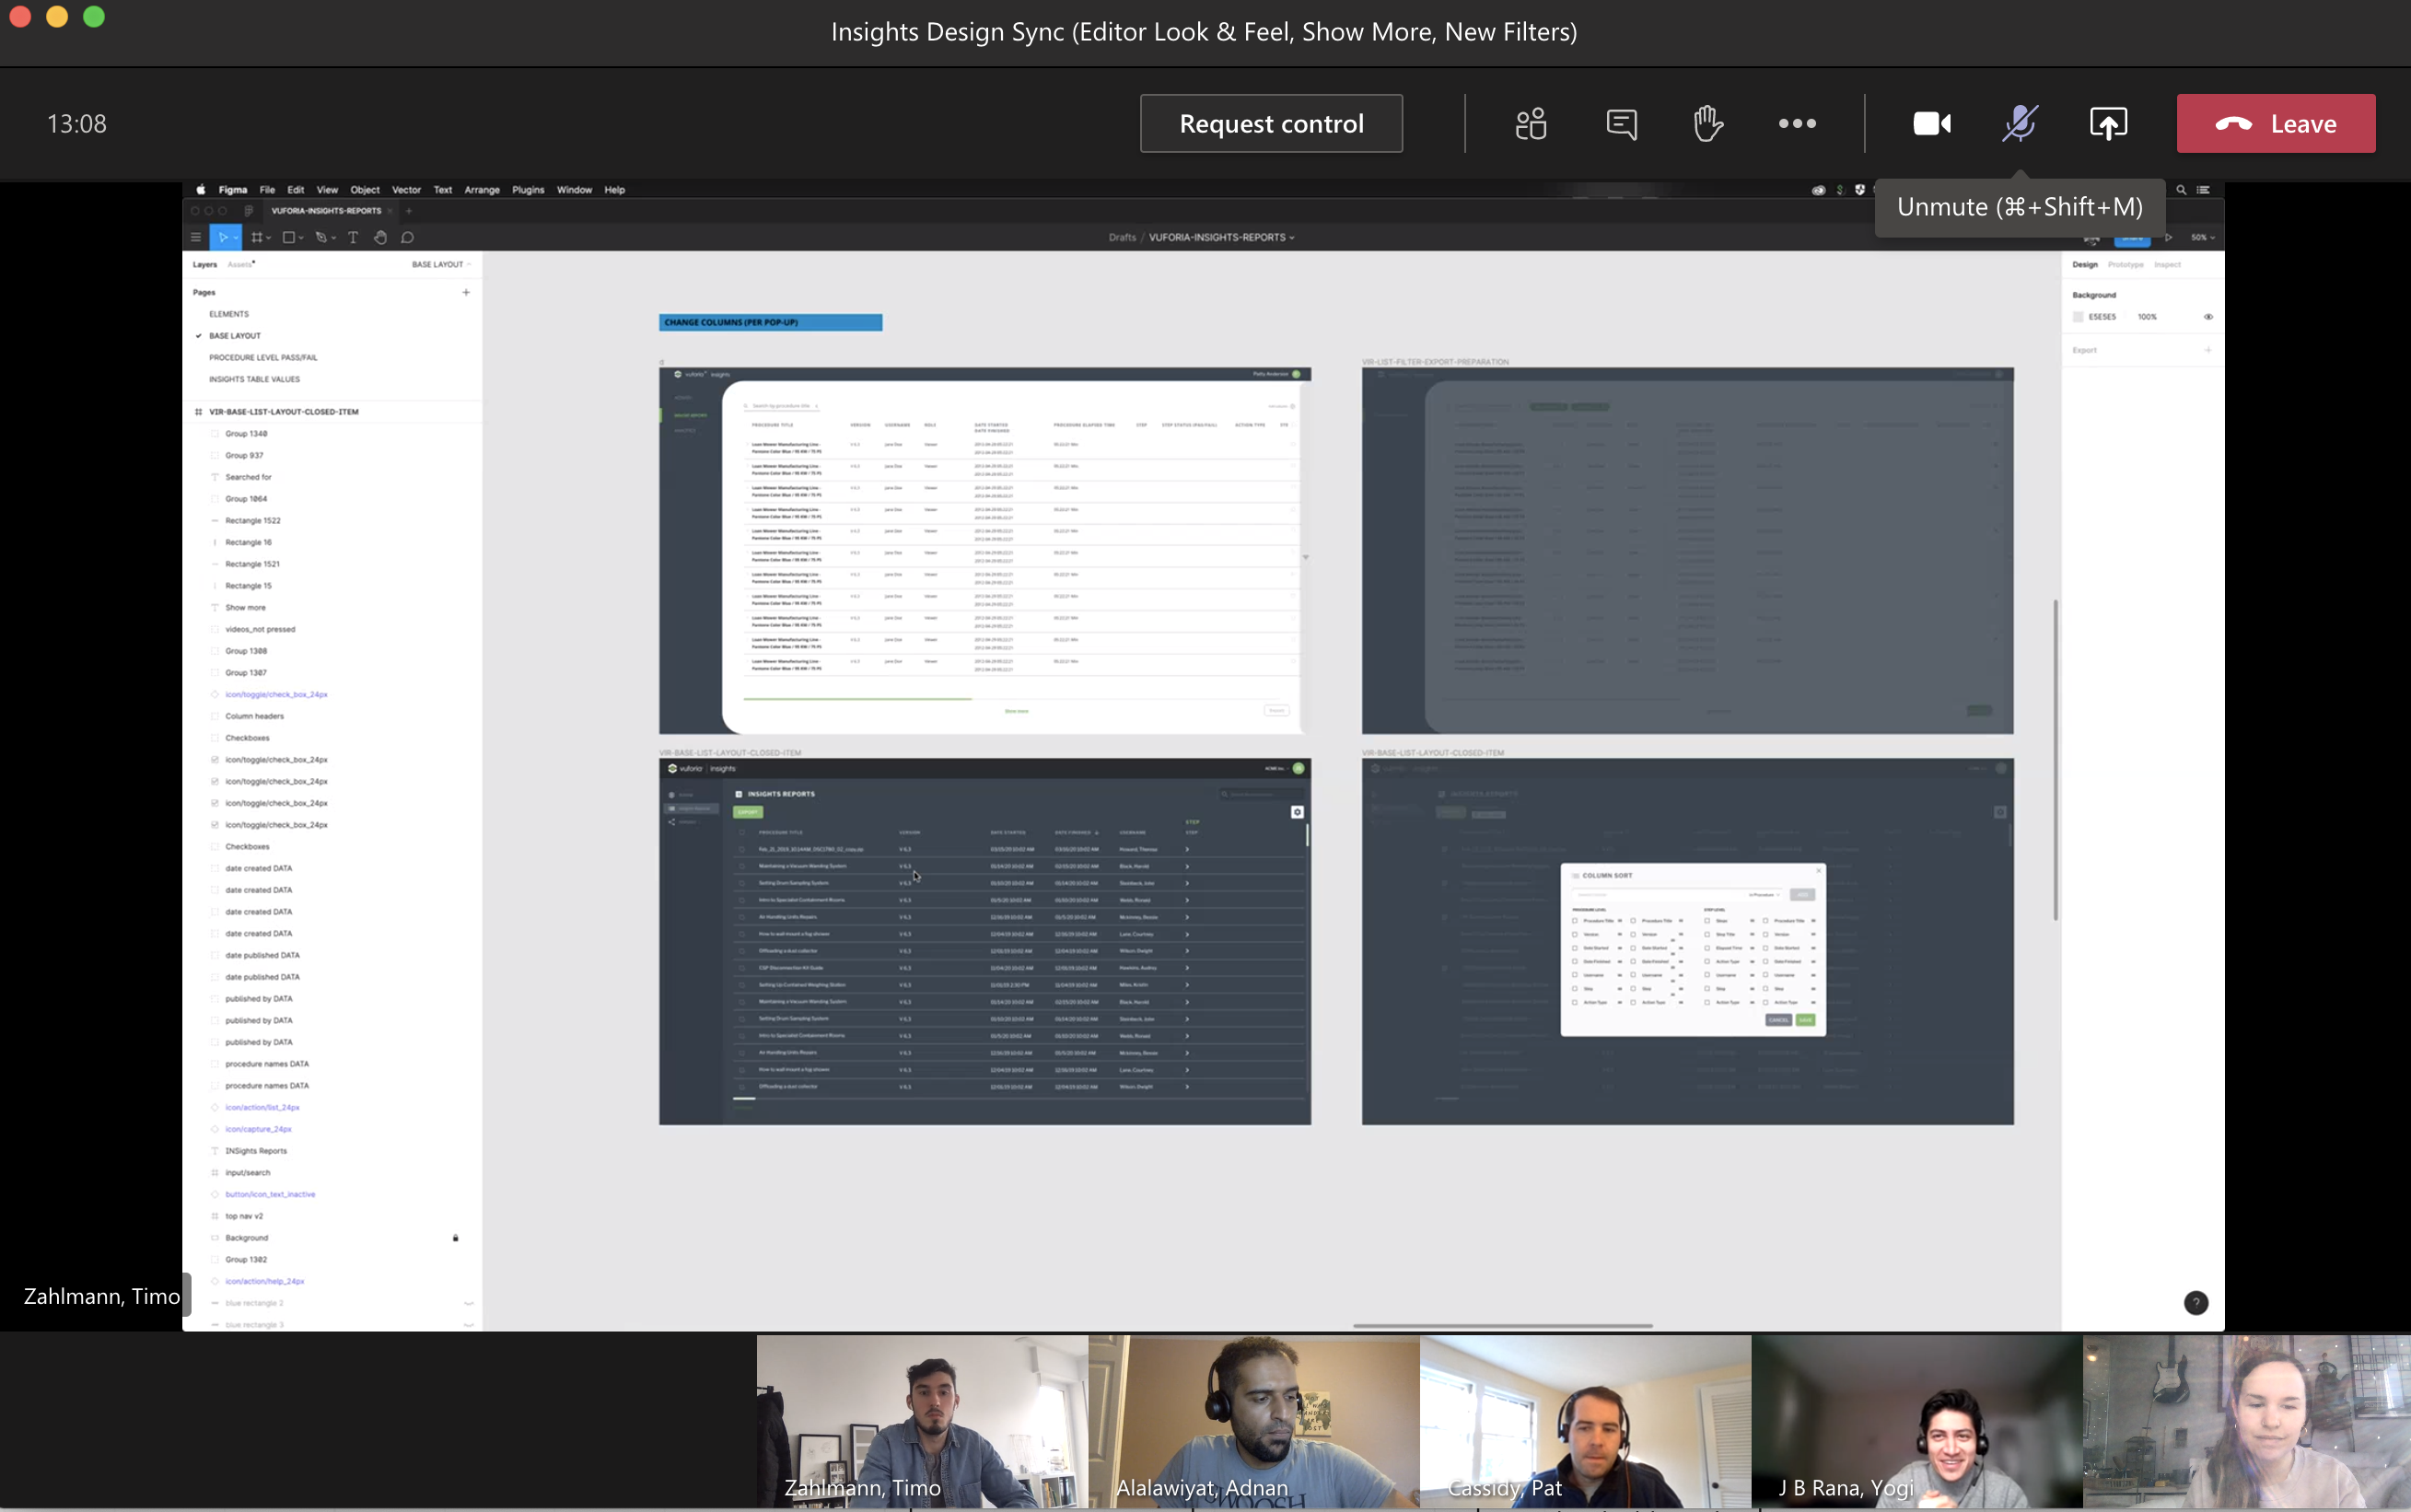Image resolution: width=2411 pixels, height=1512 pixels.
Task: Leave the meeting
Action: tap(2275, 124)
